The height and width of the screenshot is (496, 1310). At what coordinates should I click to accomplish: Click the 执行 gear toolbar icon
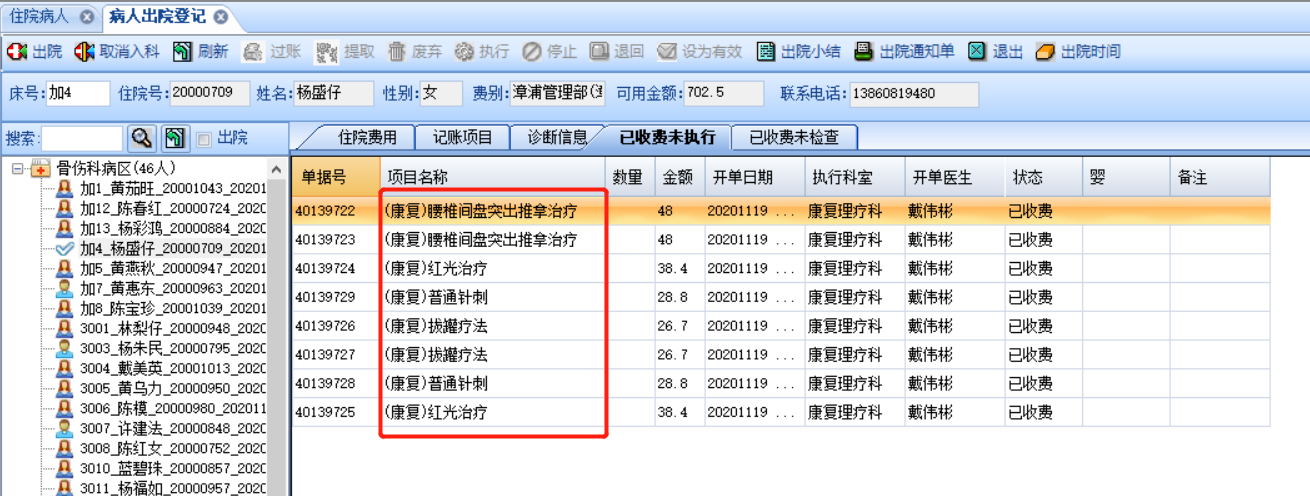pos(464,51)
